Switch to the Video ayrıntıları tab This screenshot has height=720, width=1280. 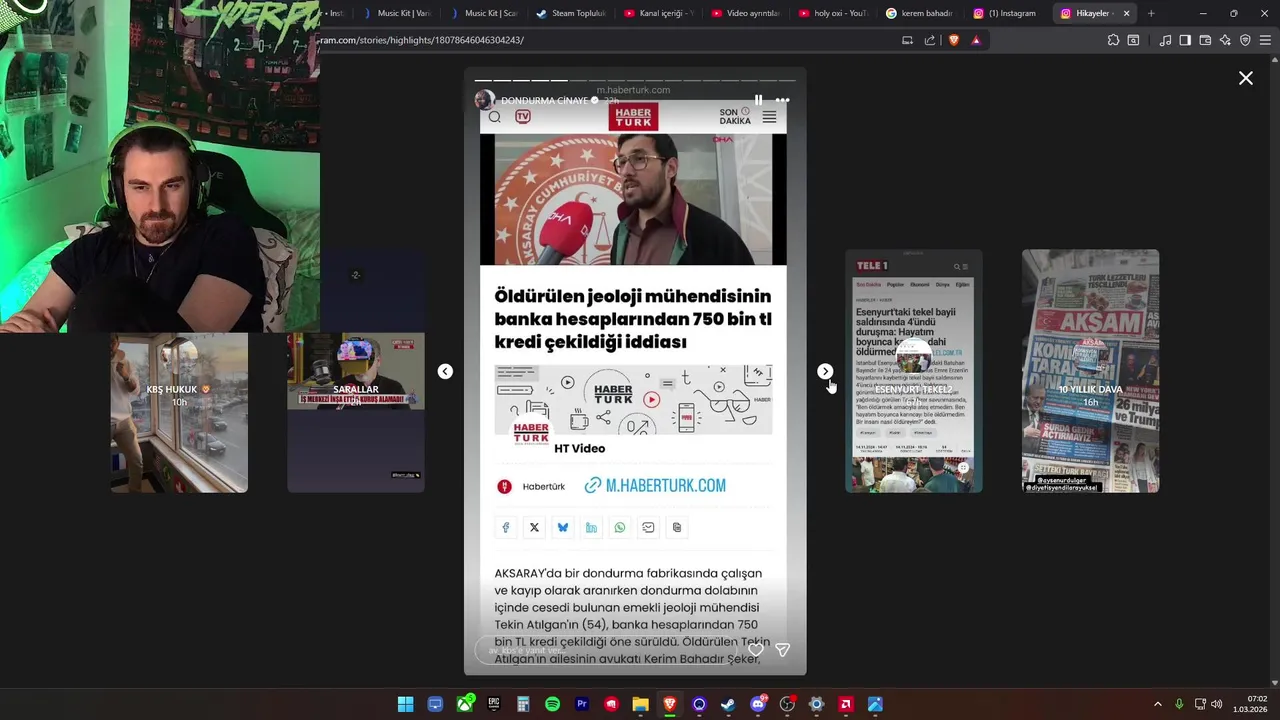(x=745, y=13)
